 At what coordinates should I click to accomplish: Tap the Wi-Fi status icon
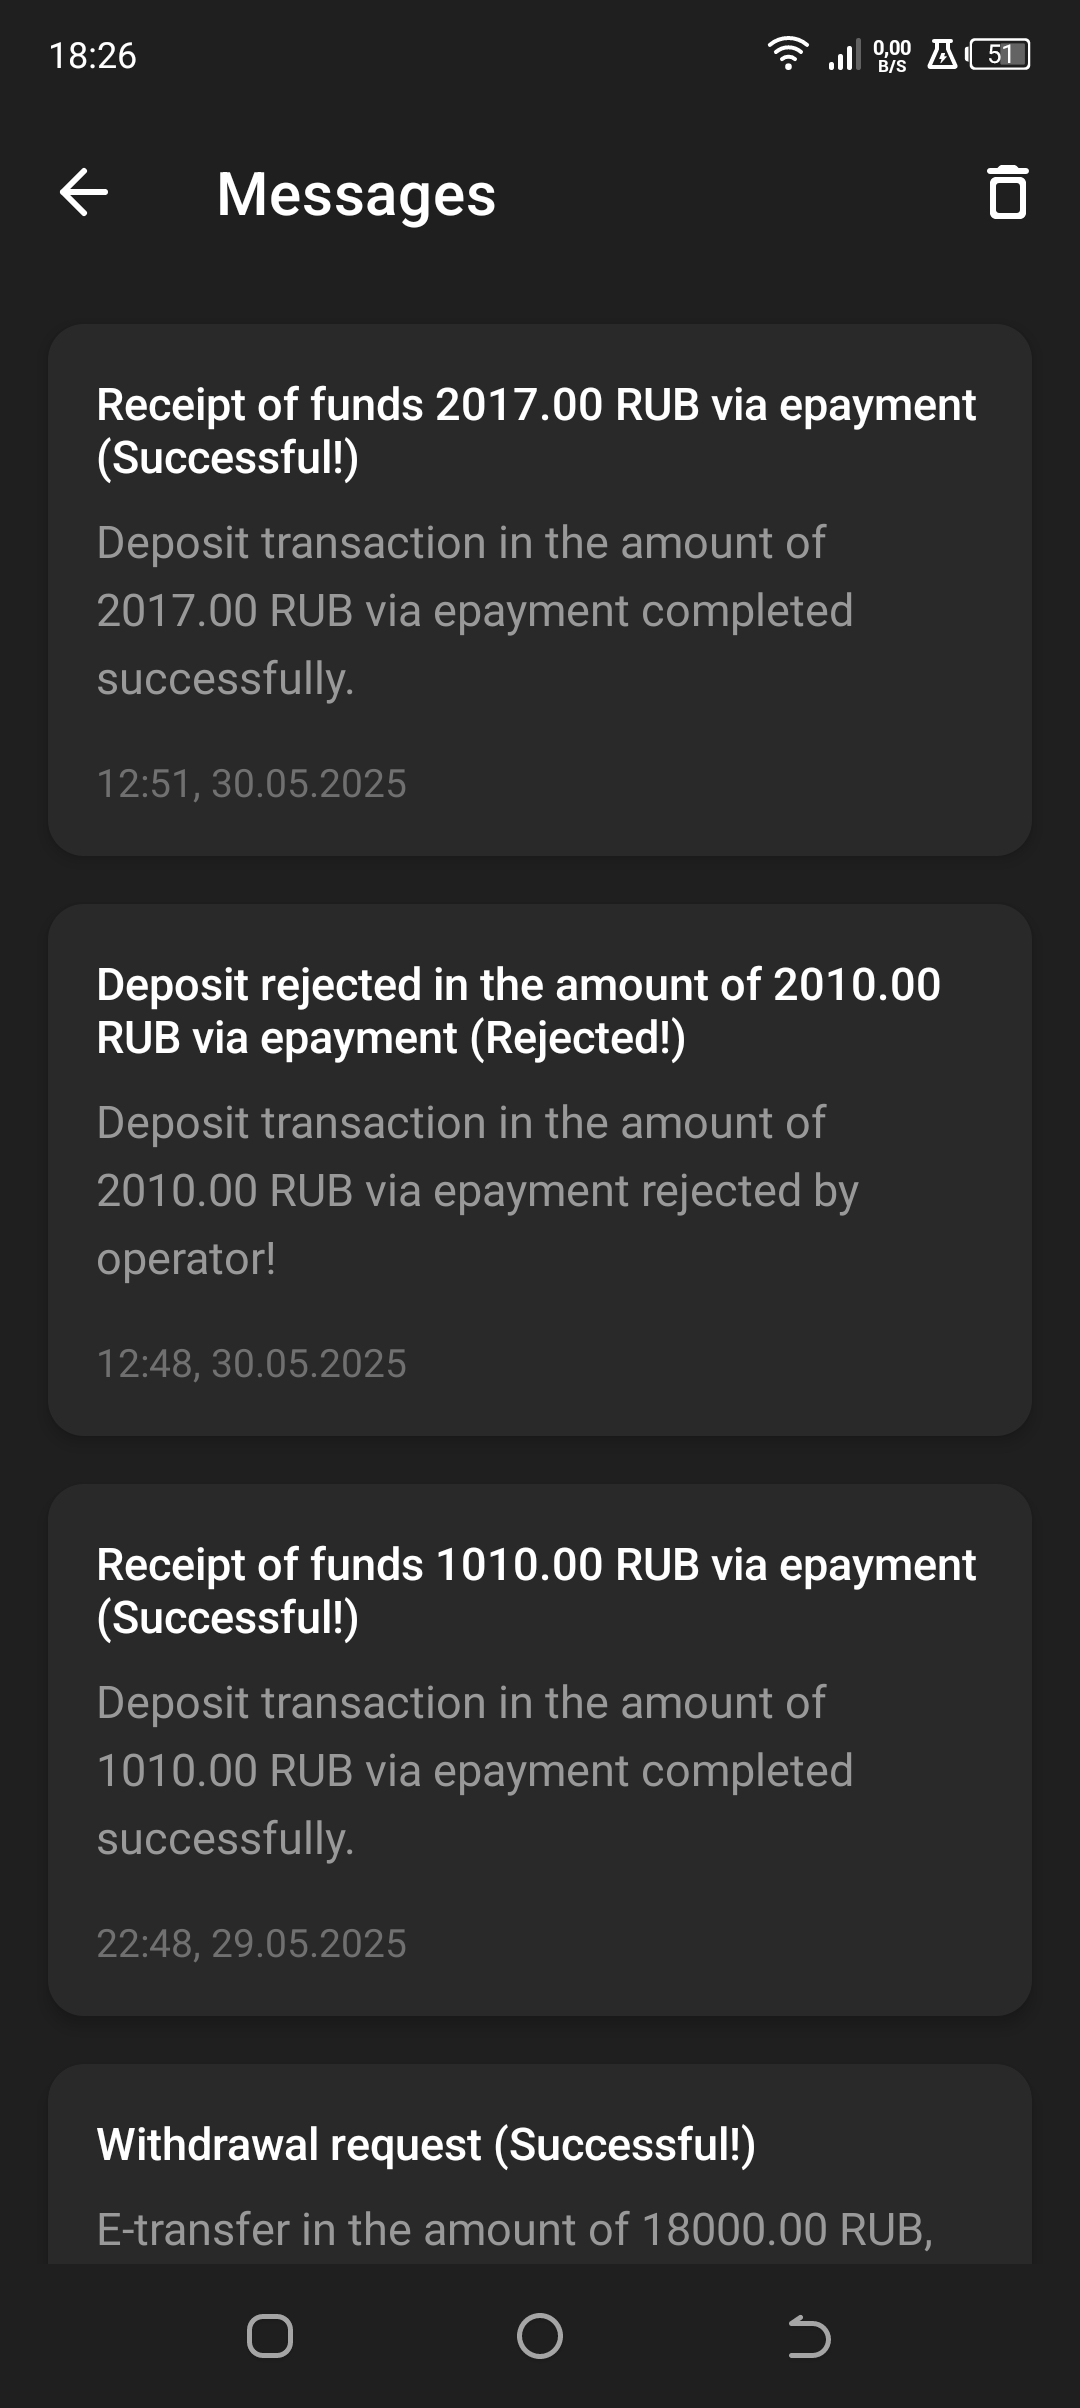pos(788,53)
